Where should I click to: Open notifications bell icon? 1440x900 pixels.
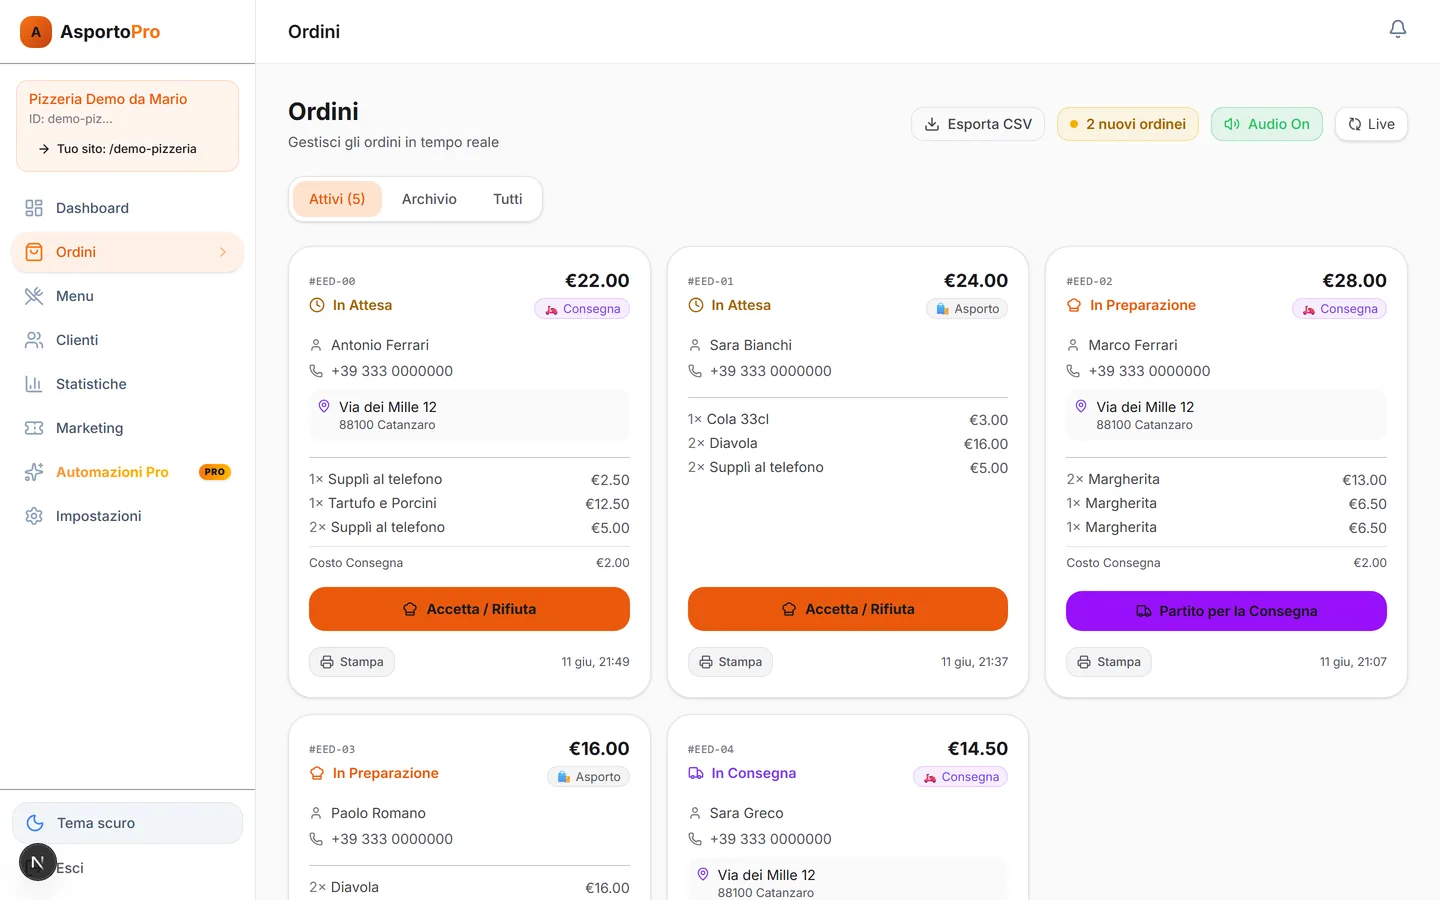click(x=1398, y=29)
